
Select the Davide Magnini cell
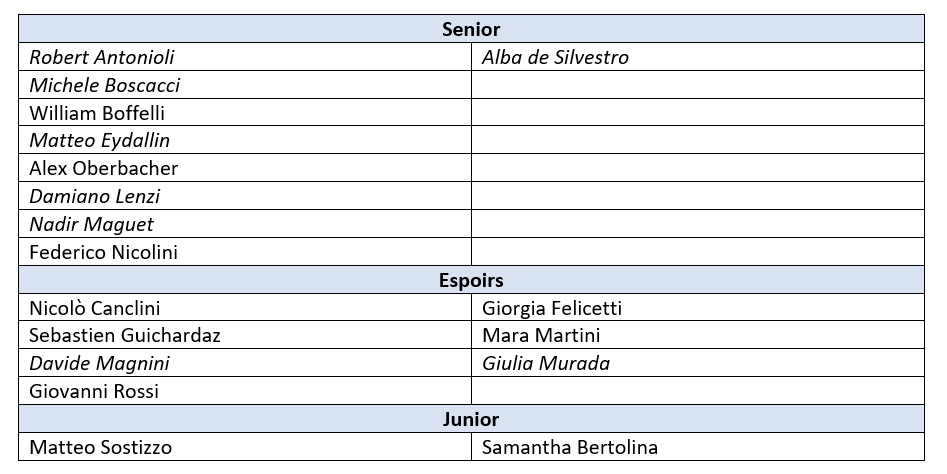point(245,363)
